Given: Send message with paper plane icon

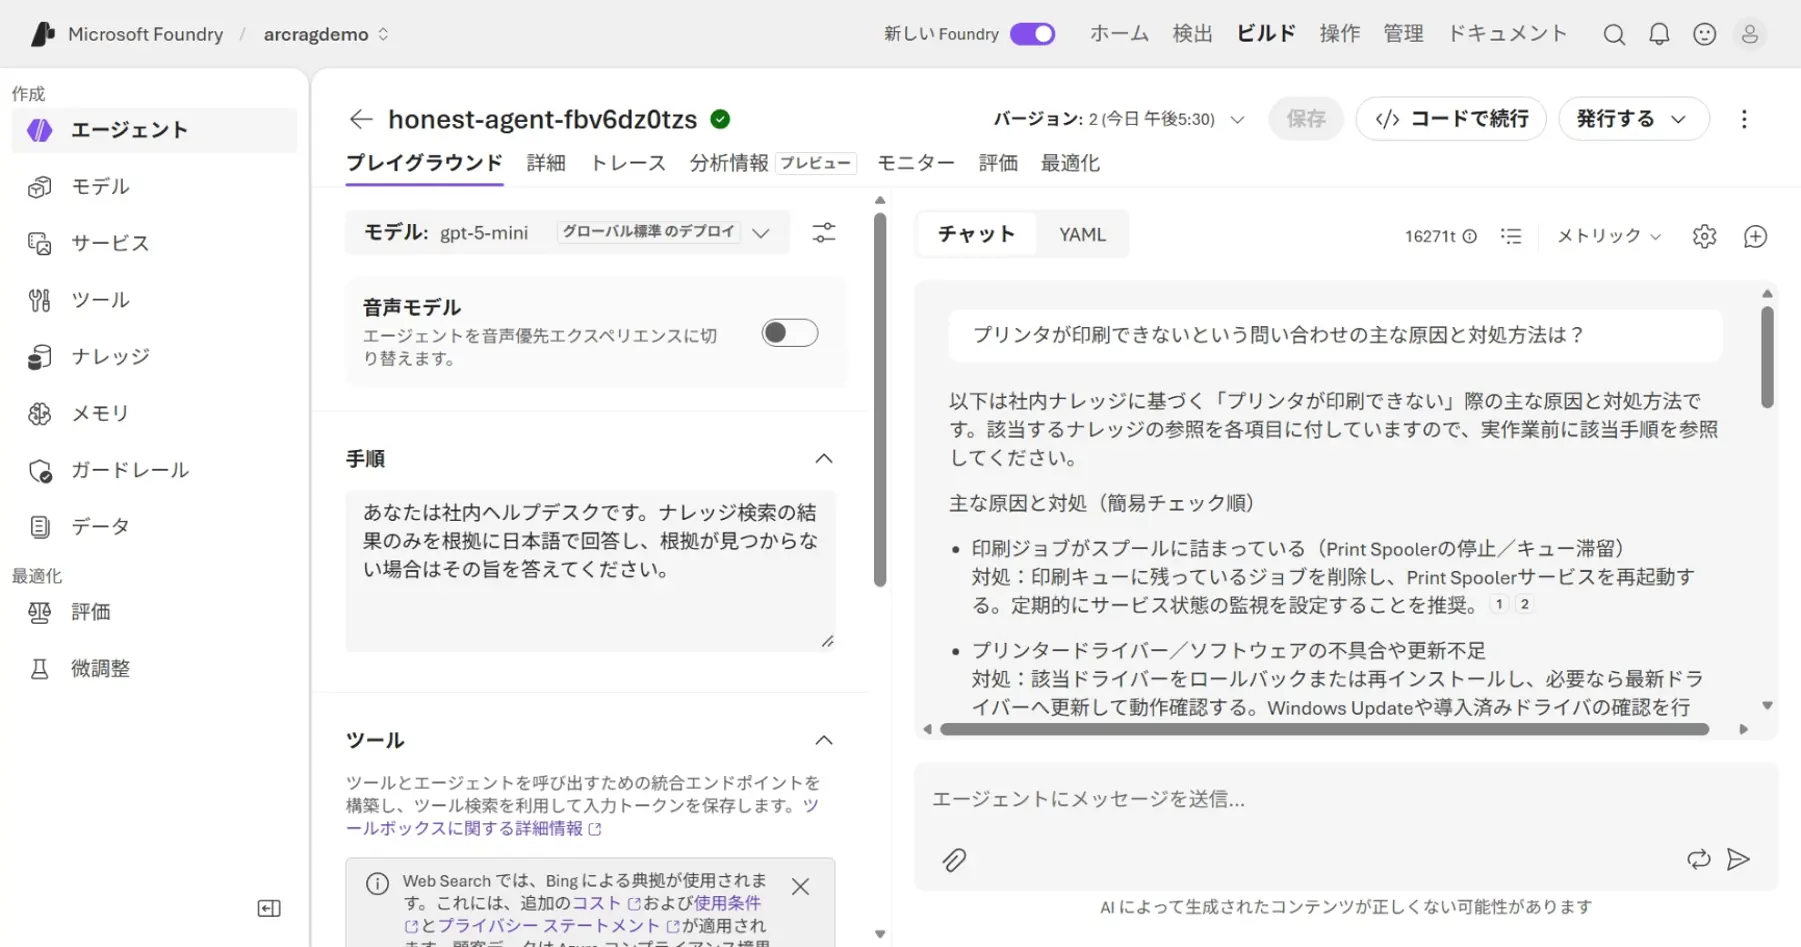Looking at the screenshot, I should point(1738,860).
